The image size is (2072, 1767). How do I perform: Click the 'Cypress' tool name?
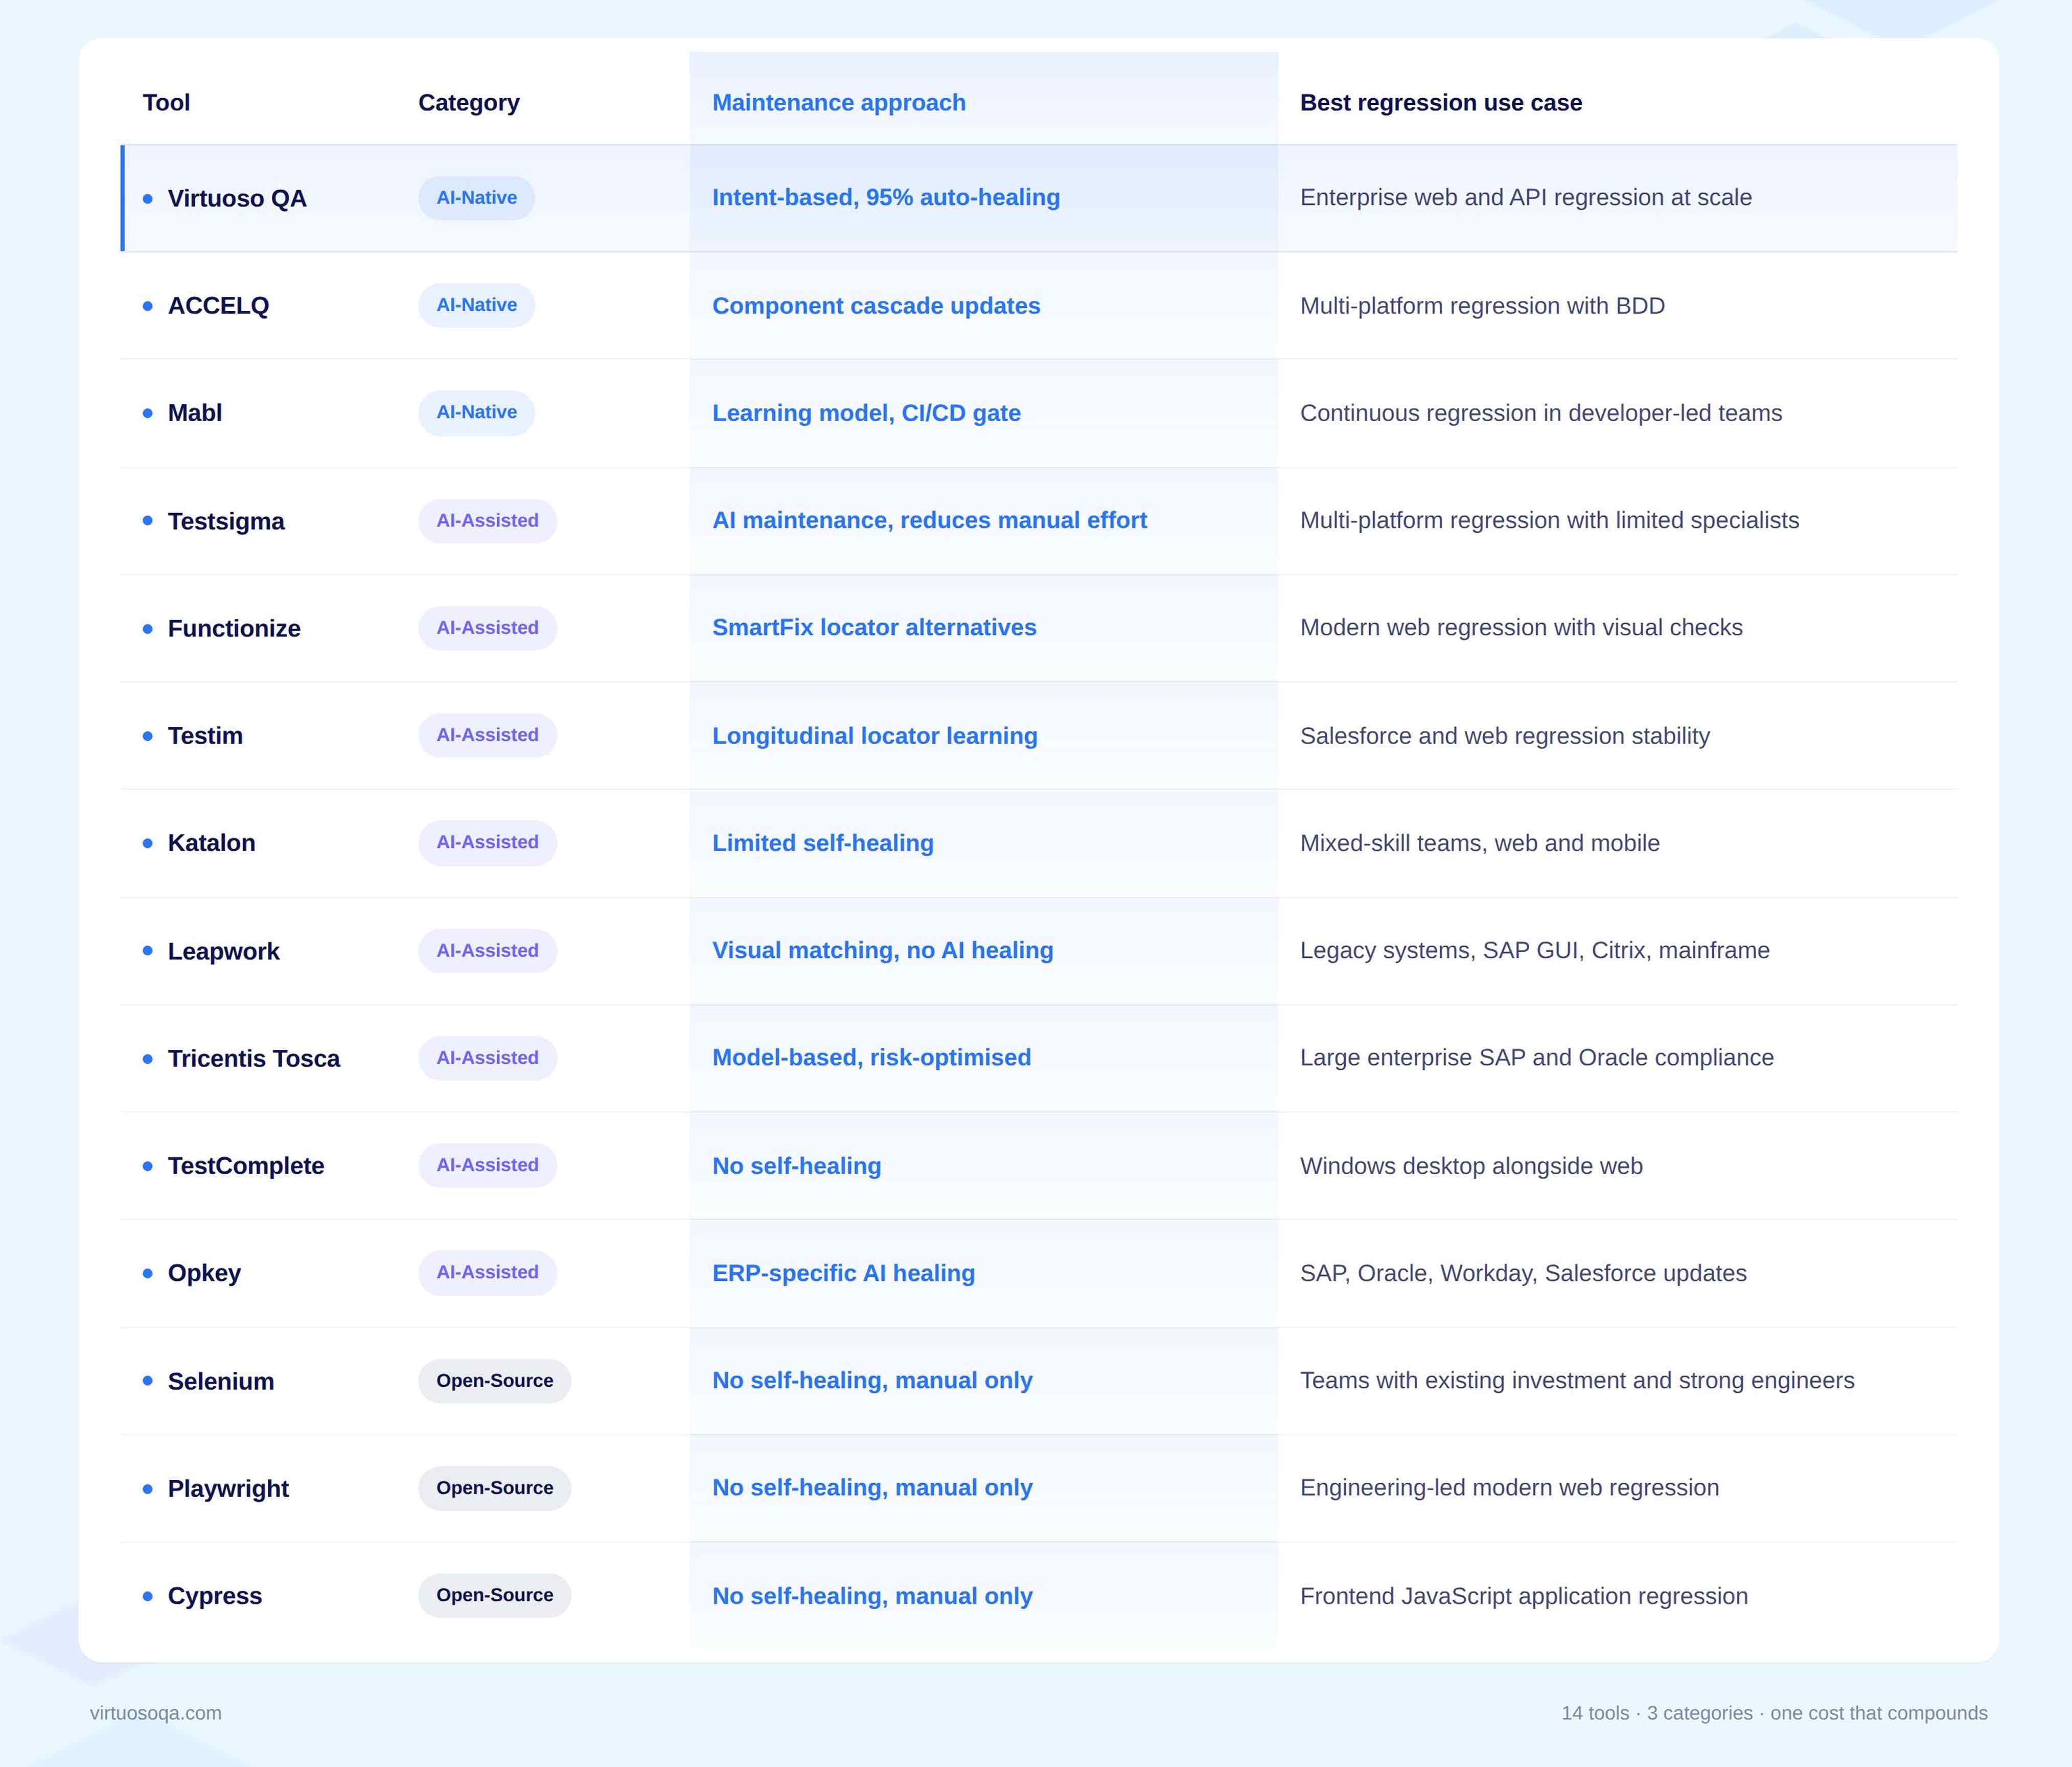(x=215, y=1596)
